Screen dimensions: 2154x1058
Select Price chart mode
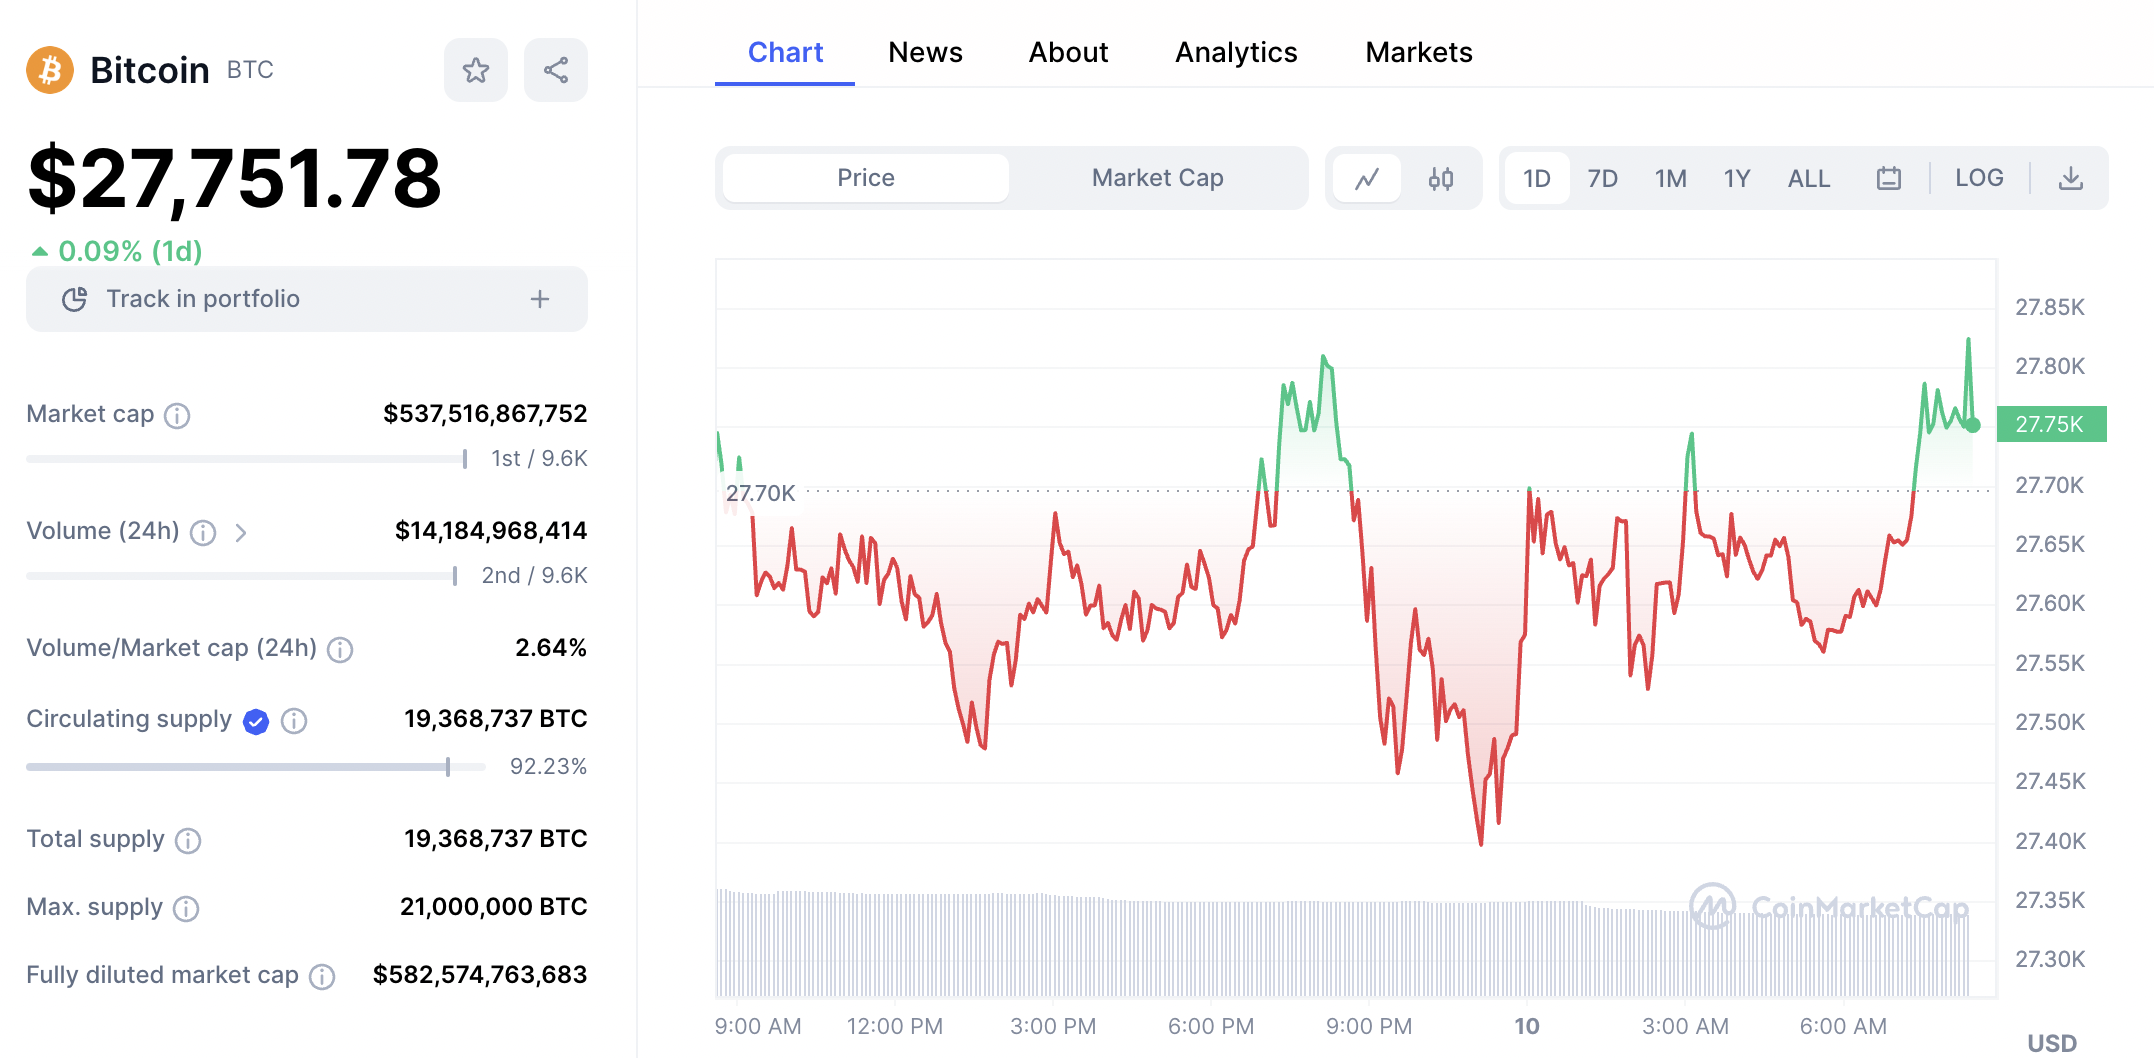(x=866, y=178)
